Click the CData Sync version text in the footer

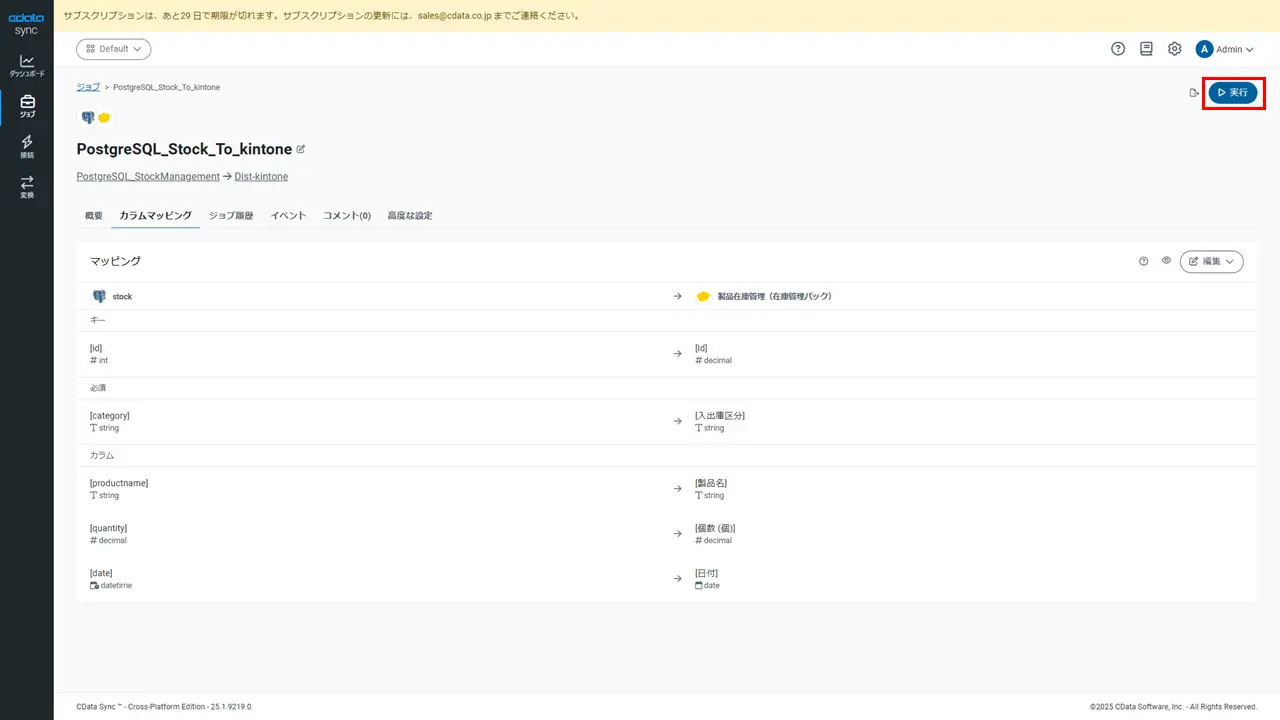coord(164,706)
